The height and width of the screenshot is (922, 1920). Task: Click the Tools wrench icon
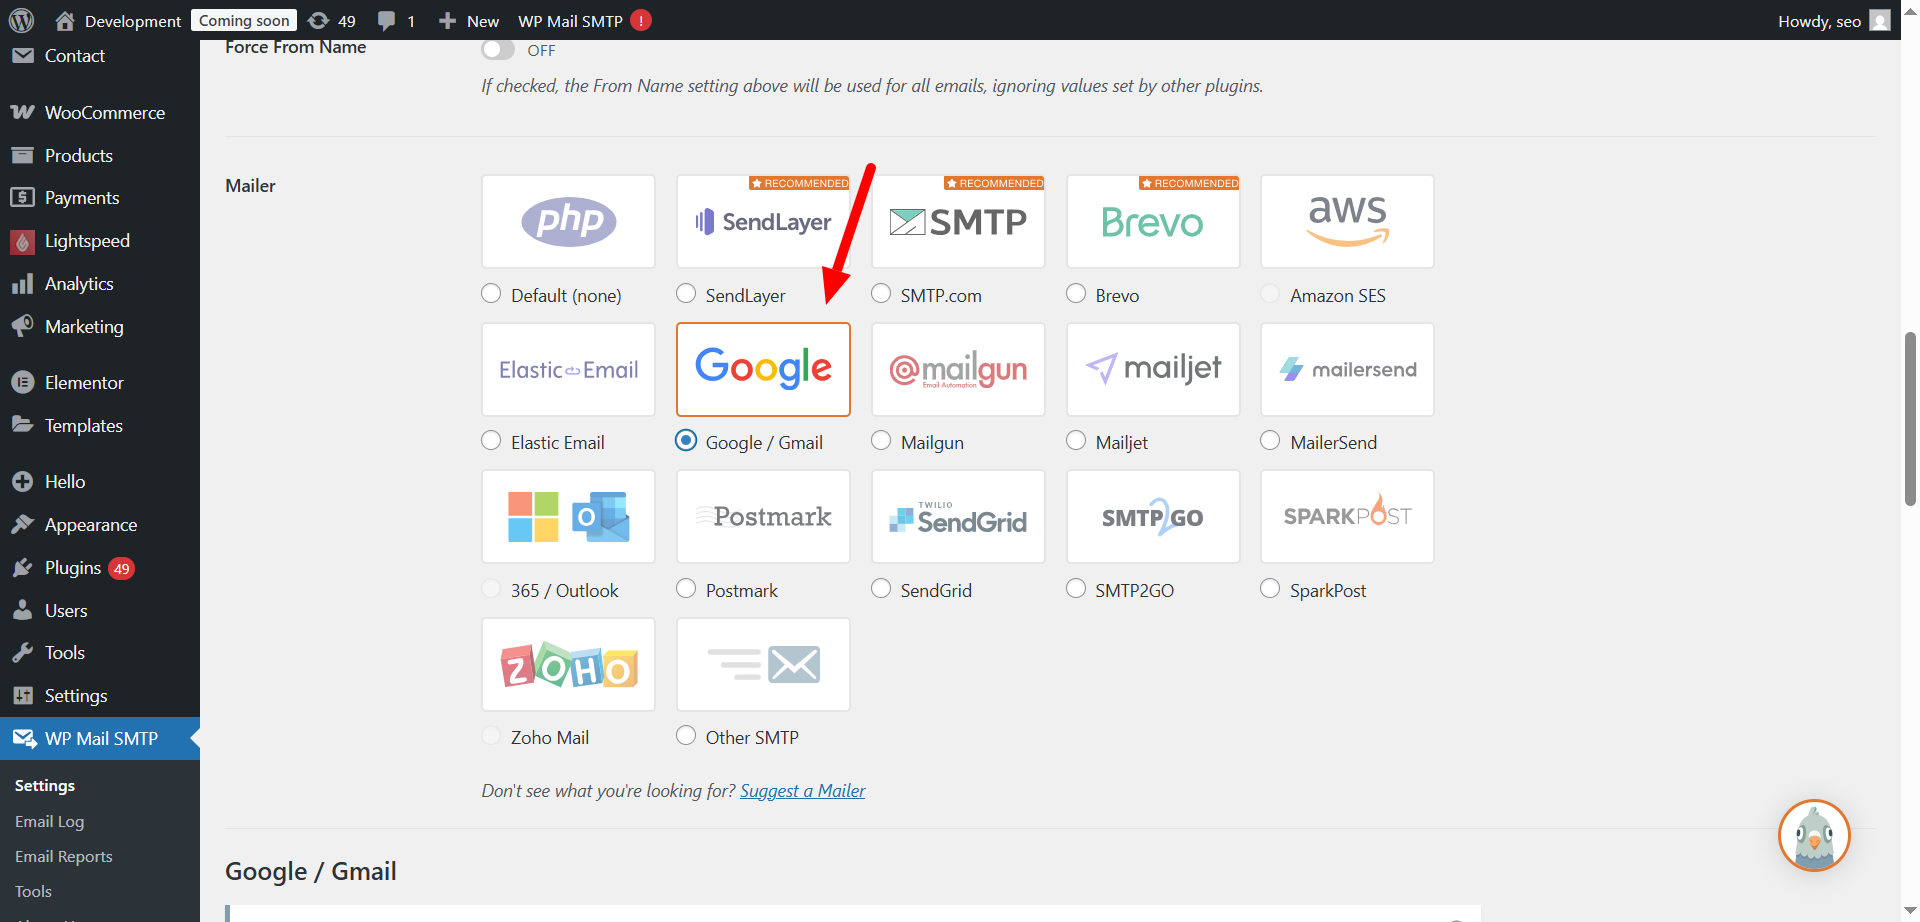(x=22, y=653)
